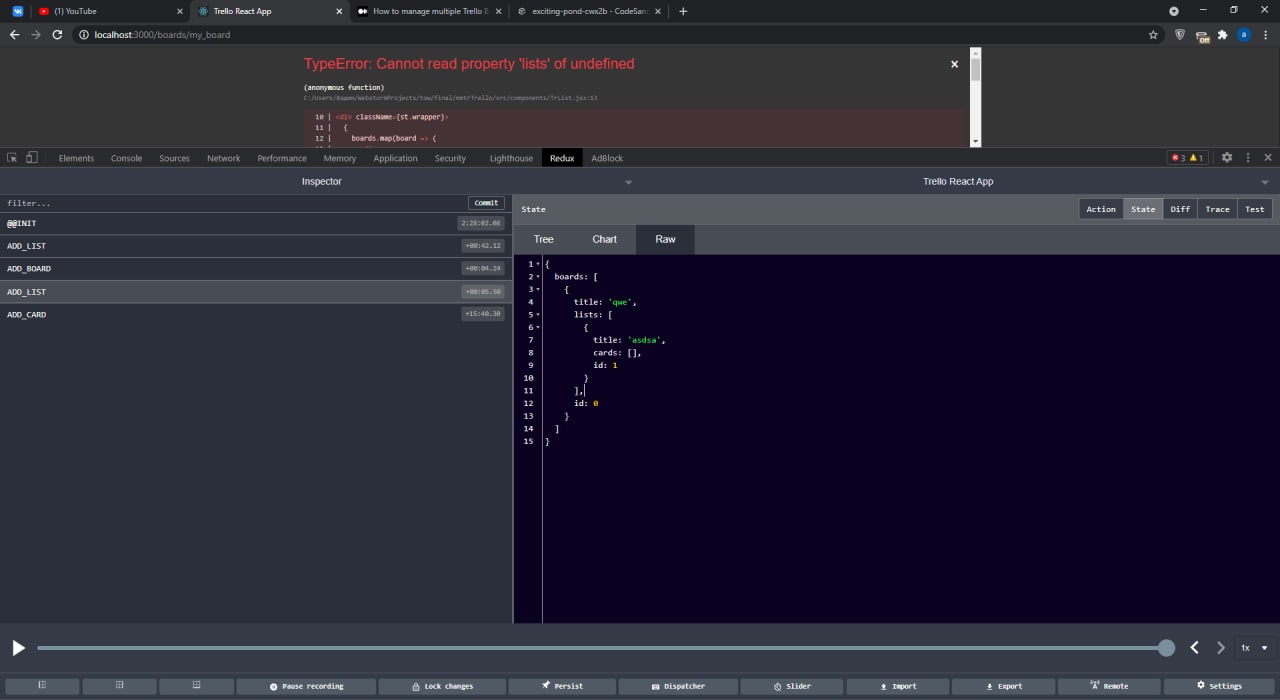
Task: Switch inspector to the Diff view
Action: tap(1180, 209)
